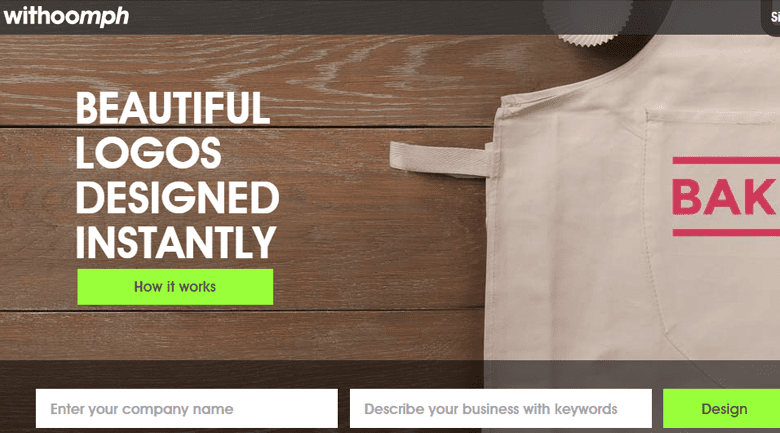The width and height of the screenshot is (780, 433).
Task: Focus the business keywords input field
Action: (500, 409)
